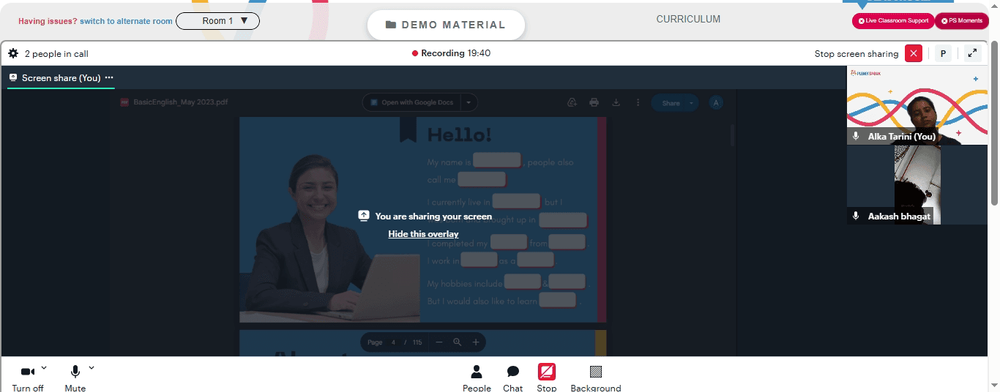Zoom out with the minus button in PDF
The height and width of the screenshot is (392, 1000).
point(439,342)
